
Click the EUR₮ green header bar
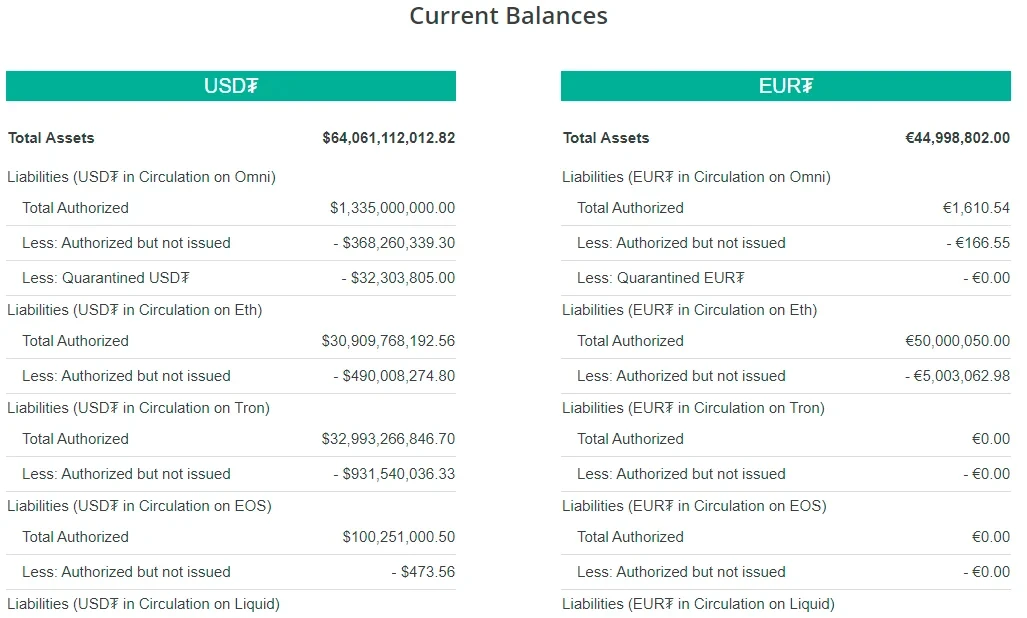785,86
